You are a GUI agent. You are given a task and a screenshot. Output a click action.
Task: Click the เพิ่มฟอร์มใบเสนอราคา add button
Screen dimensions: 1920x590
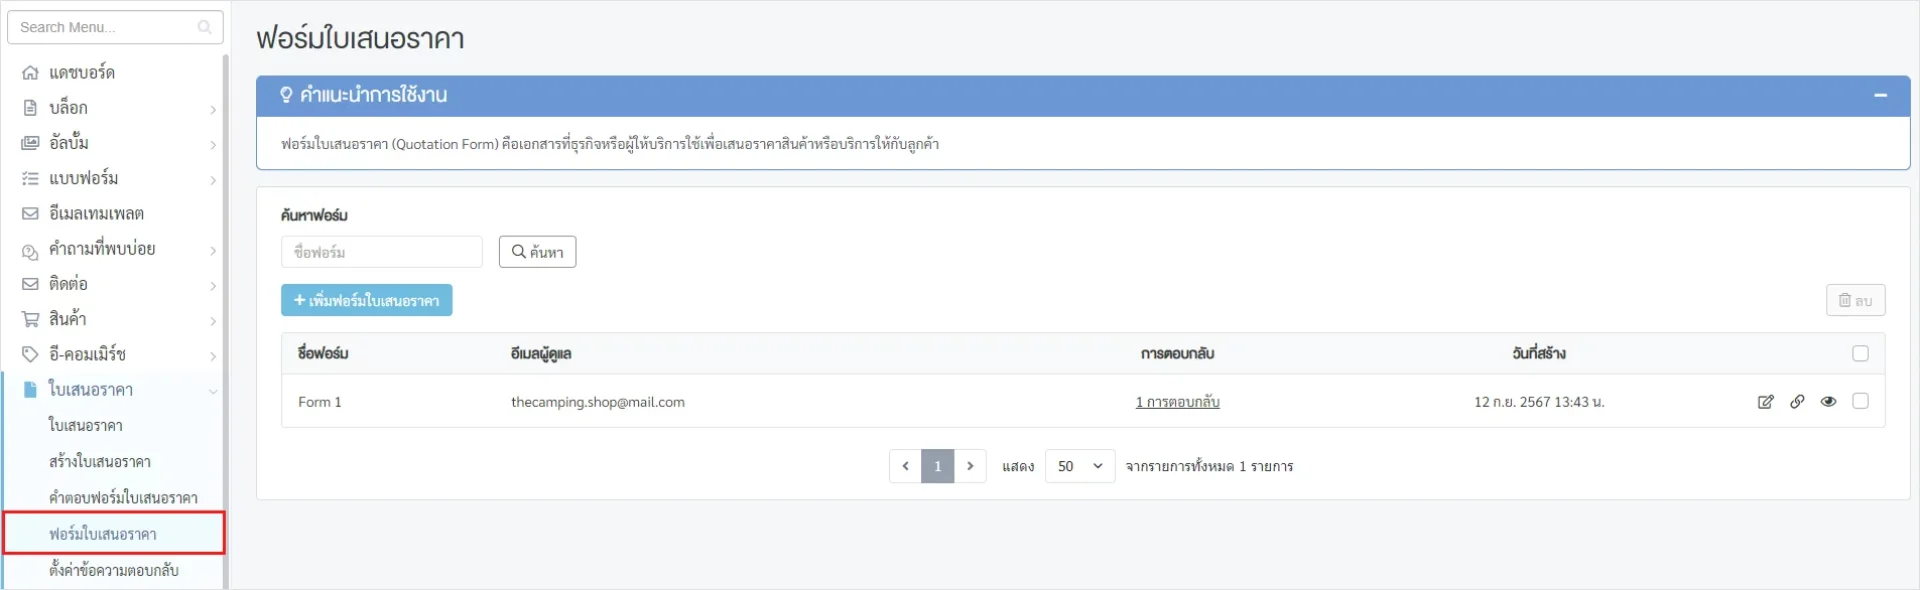coord(366,301)
